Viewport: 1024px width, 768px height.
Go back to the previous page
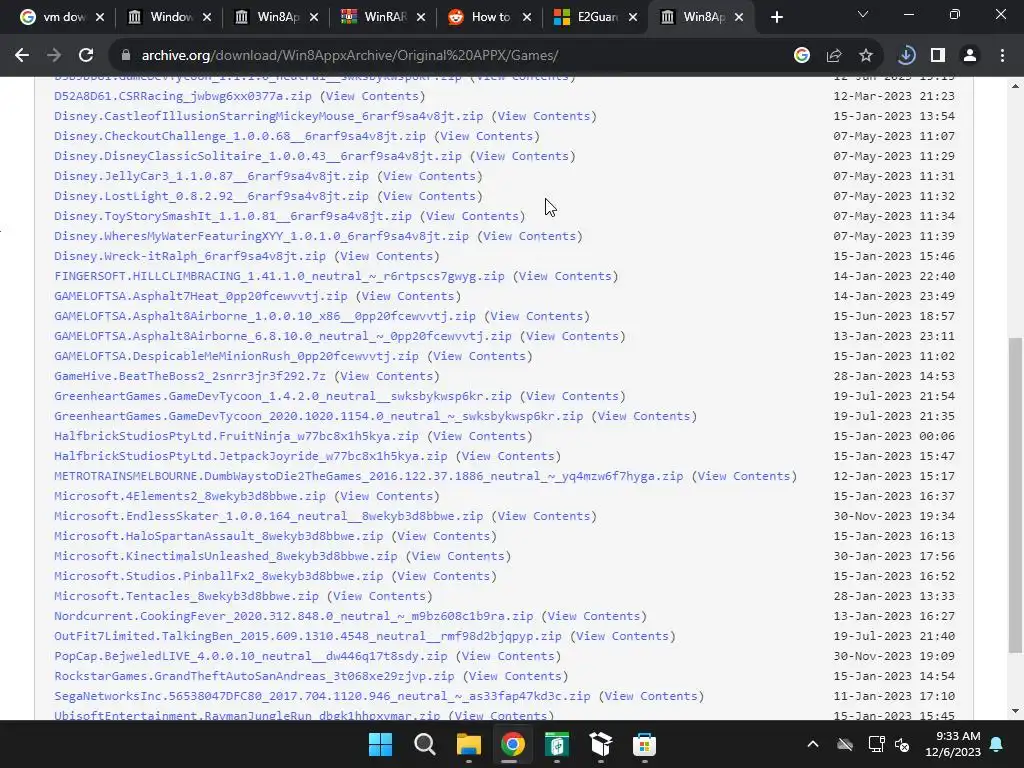pyautogui.click(x=22, y=56)
